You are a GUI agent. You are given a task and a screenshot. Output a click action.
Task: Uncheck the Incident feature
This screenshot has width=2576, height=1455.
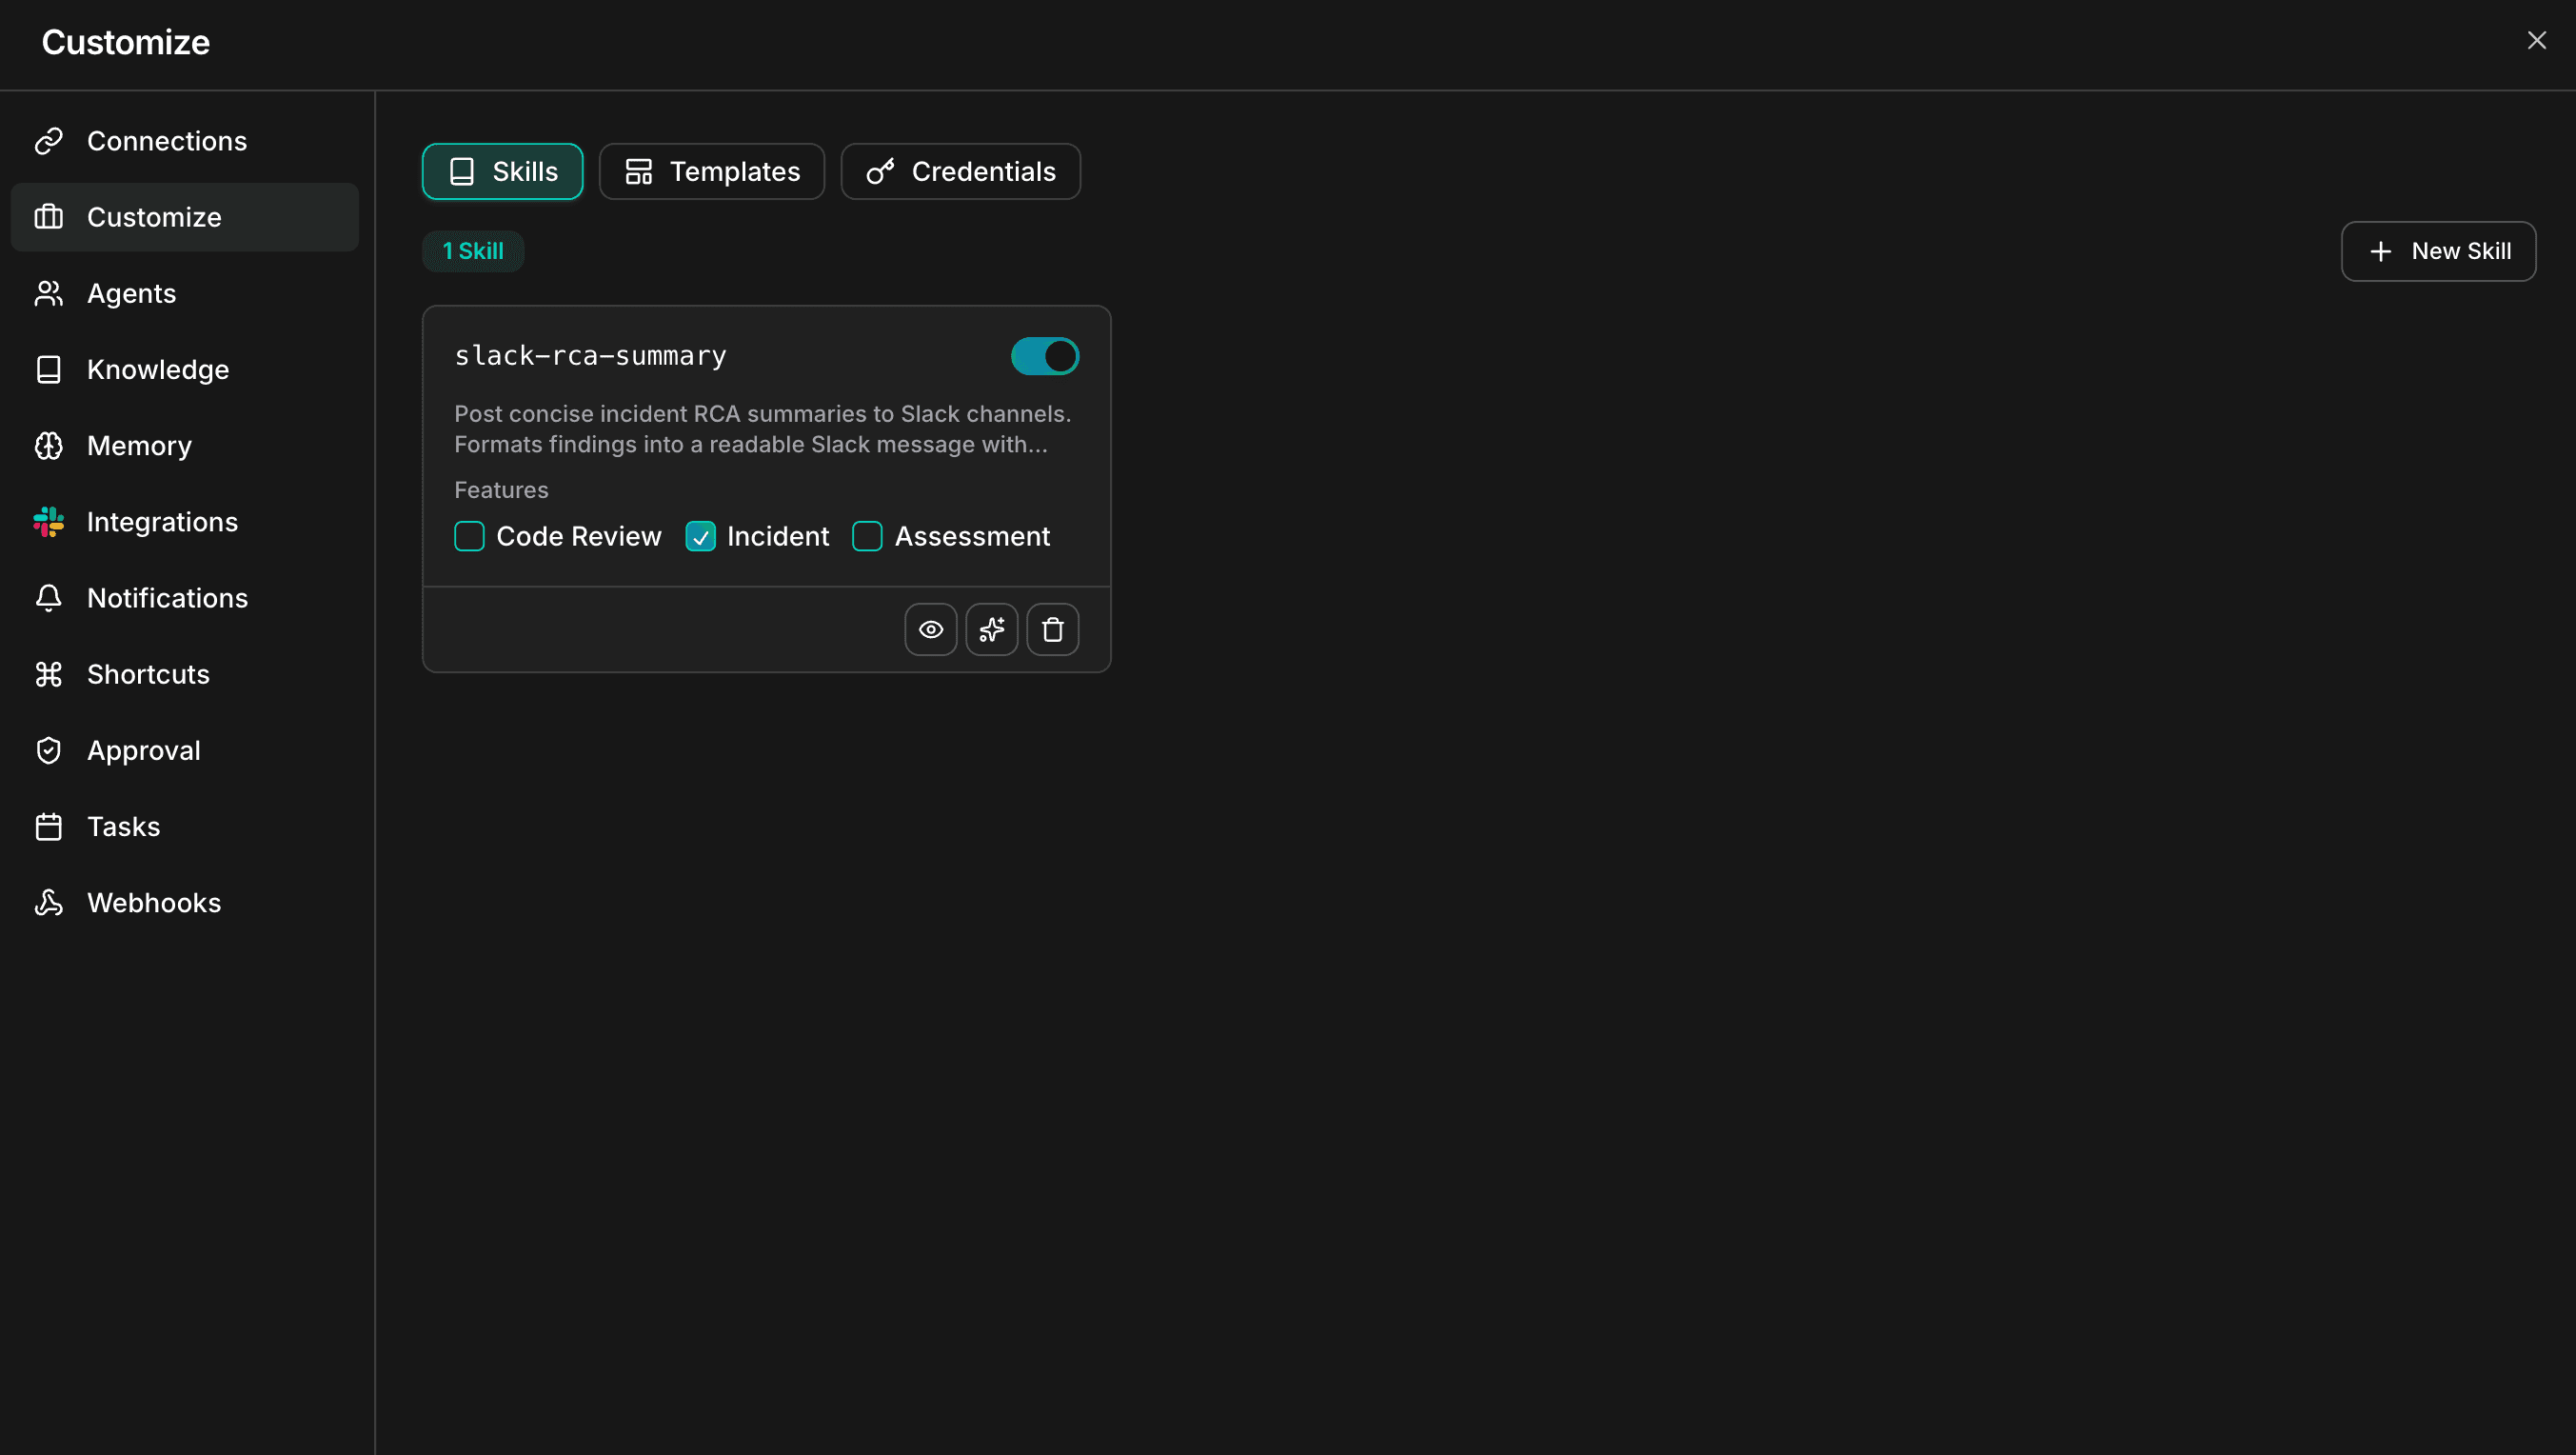pos(700,536)
